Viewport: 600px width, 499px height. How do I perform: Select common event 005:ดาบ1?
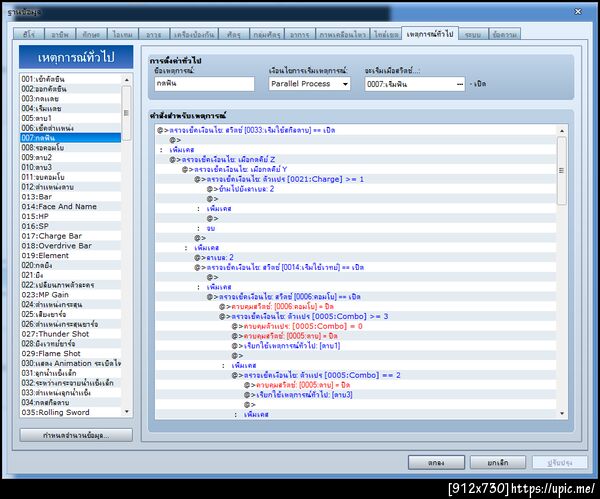(70, 118)
